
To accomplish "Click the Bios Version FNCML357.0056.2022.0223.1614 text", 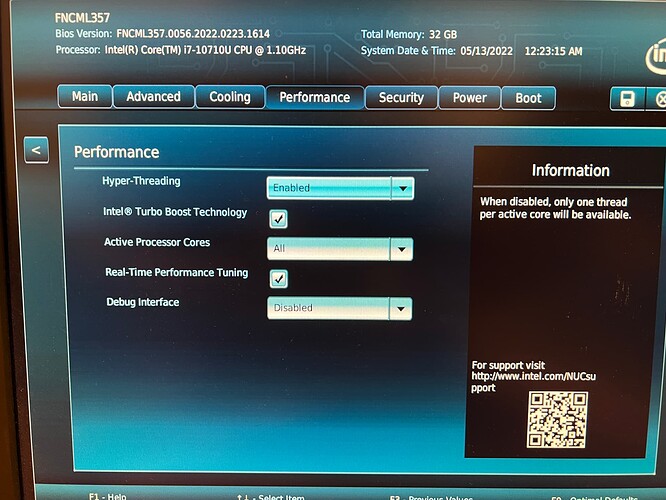I will 162,34.
